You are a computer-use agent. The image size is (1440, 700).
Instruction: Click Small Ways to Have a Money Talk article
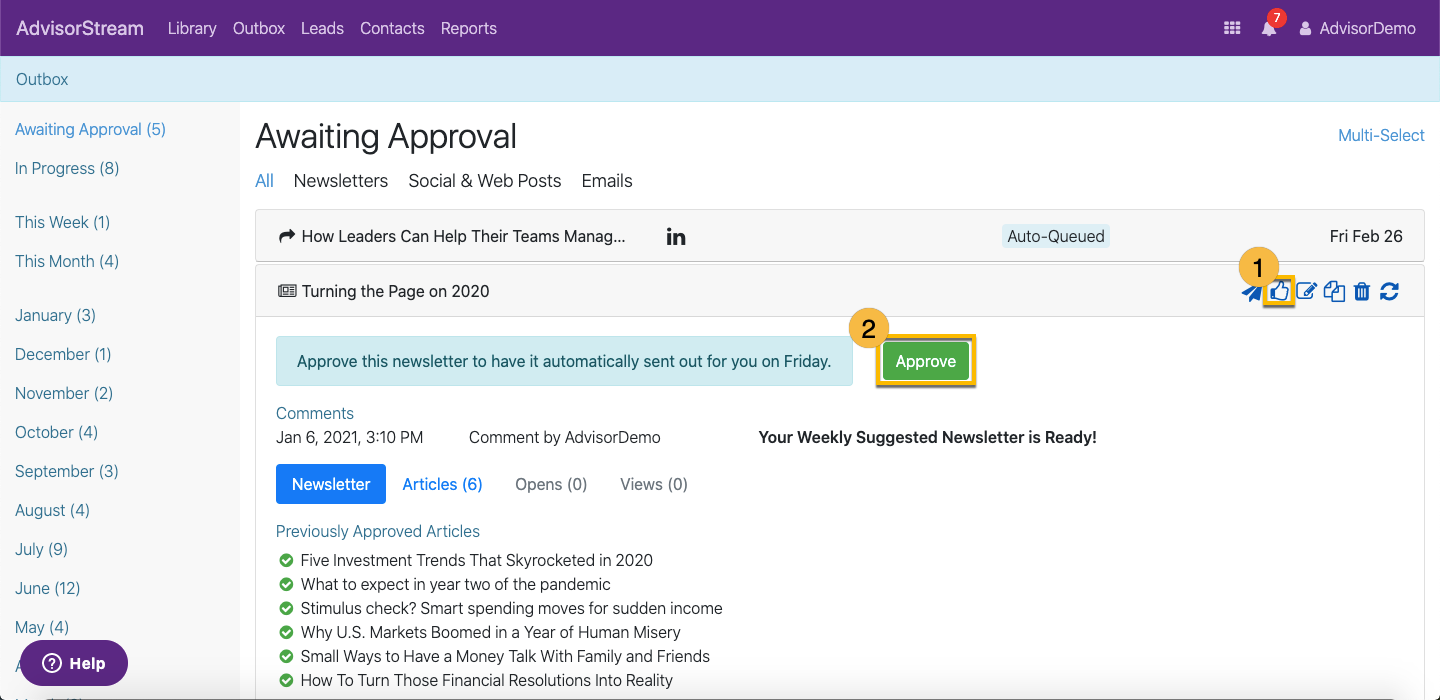click(x=505, y=656)
